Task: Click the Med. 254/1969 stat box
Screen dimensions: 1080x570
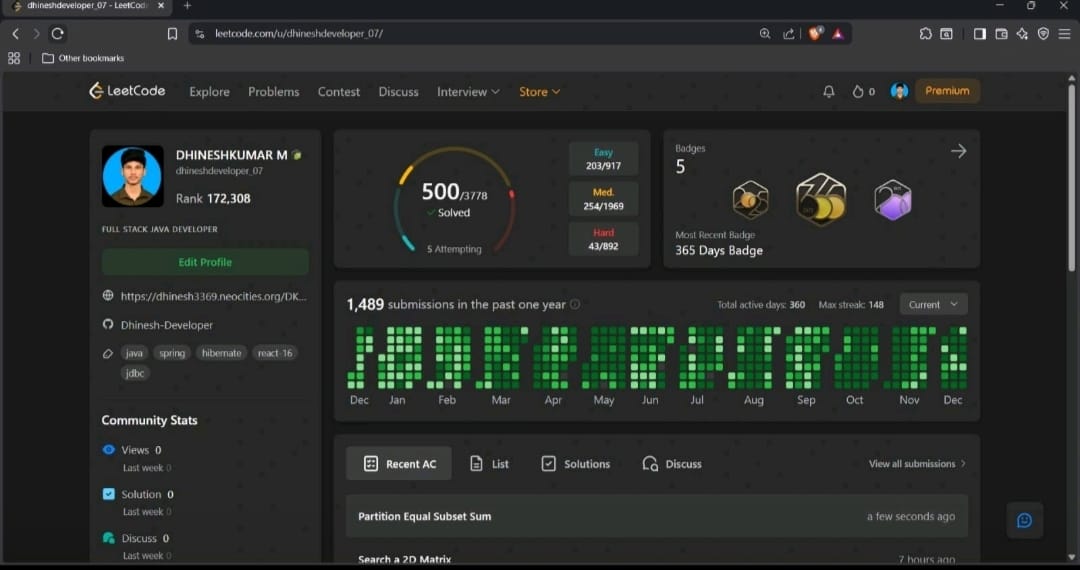Action: 603,199
